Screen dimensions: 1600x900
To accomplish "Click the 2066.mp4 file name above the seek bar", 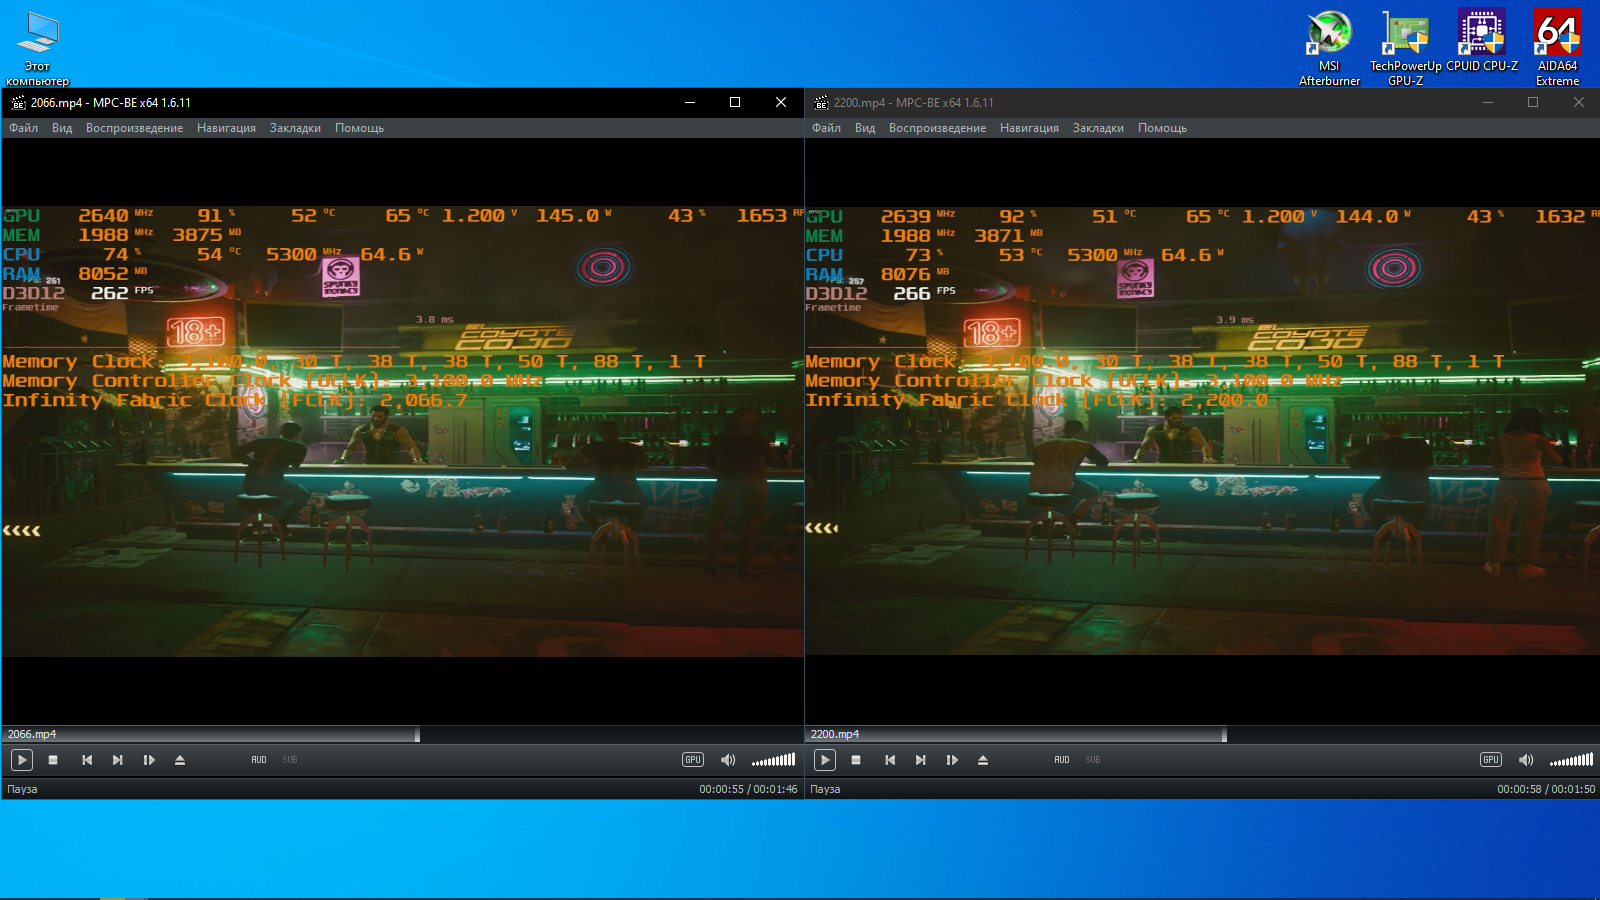I will (x=32, y=734).
